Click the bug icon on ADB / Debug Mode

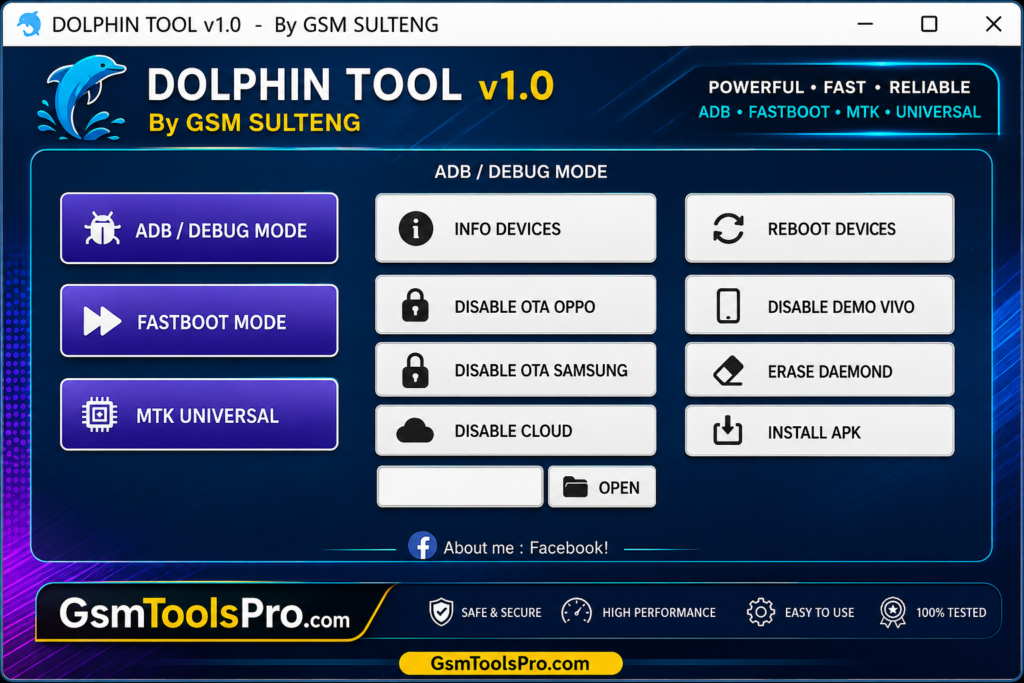point(102,229)
